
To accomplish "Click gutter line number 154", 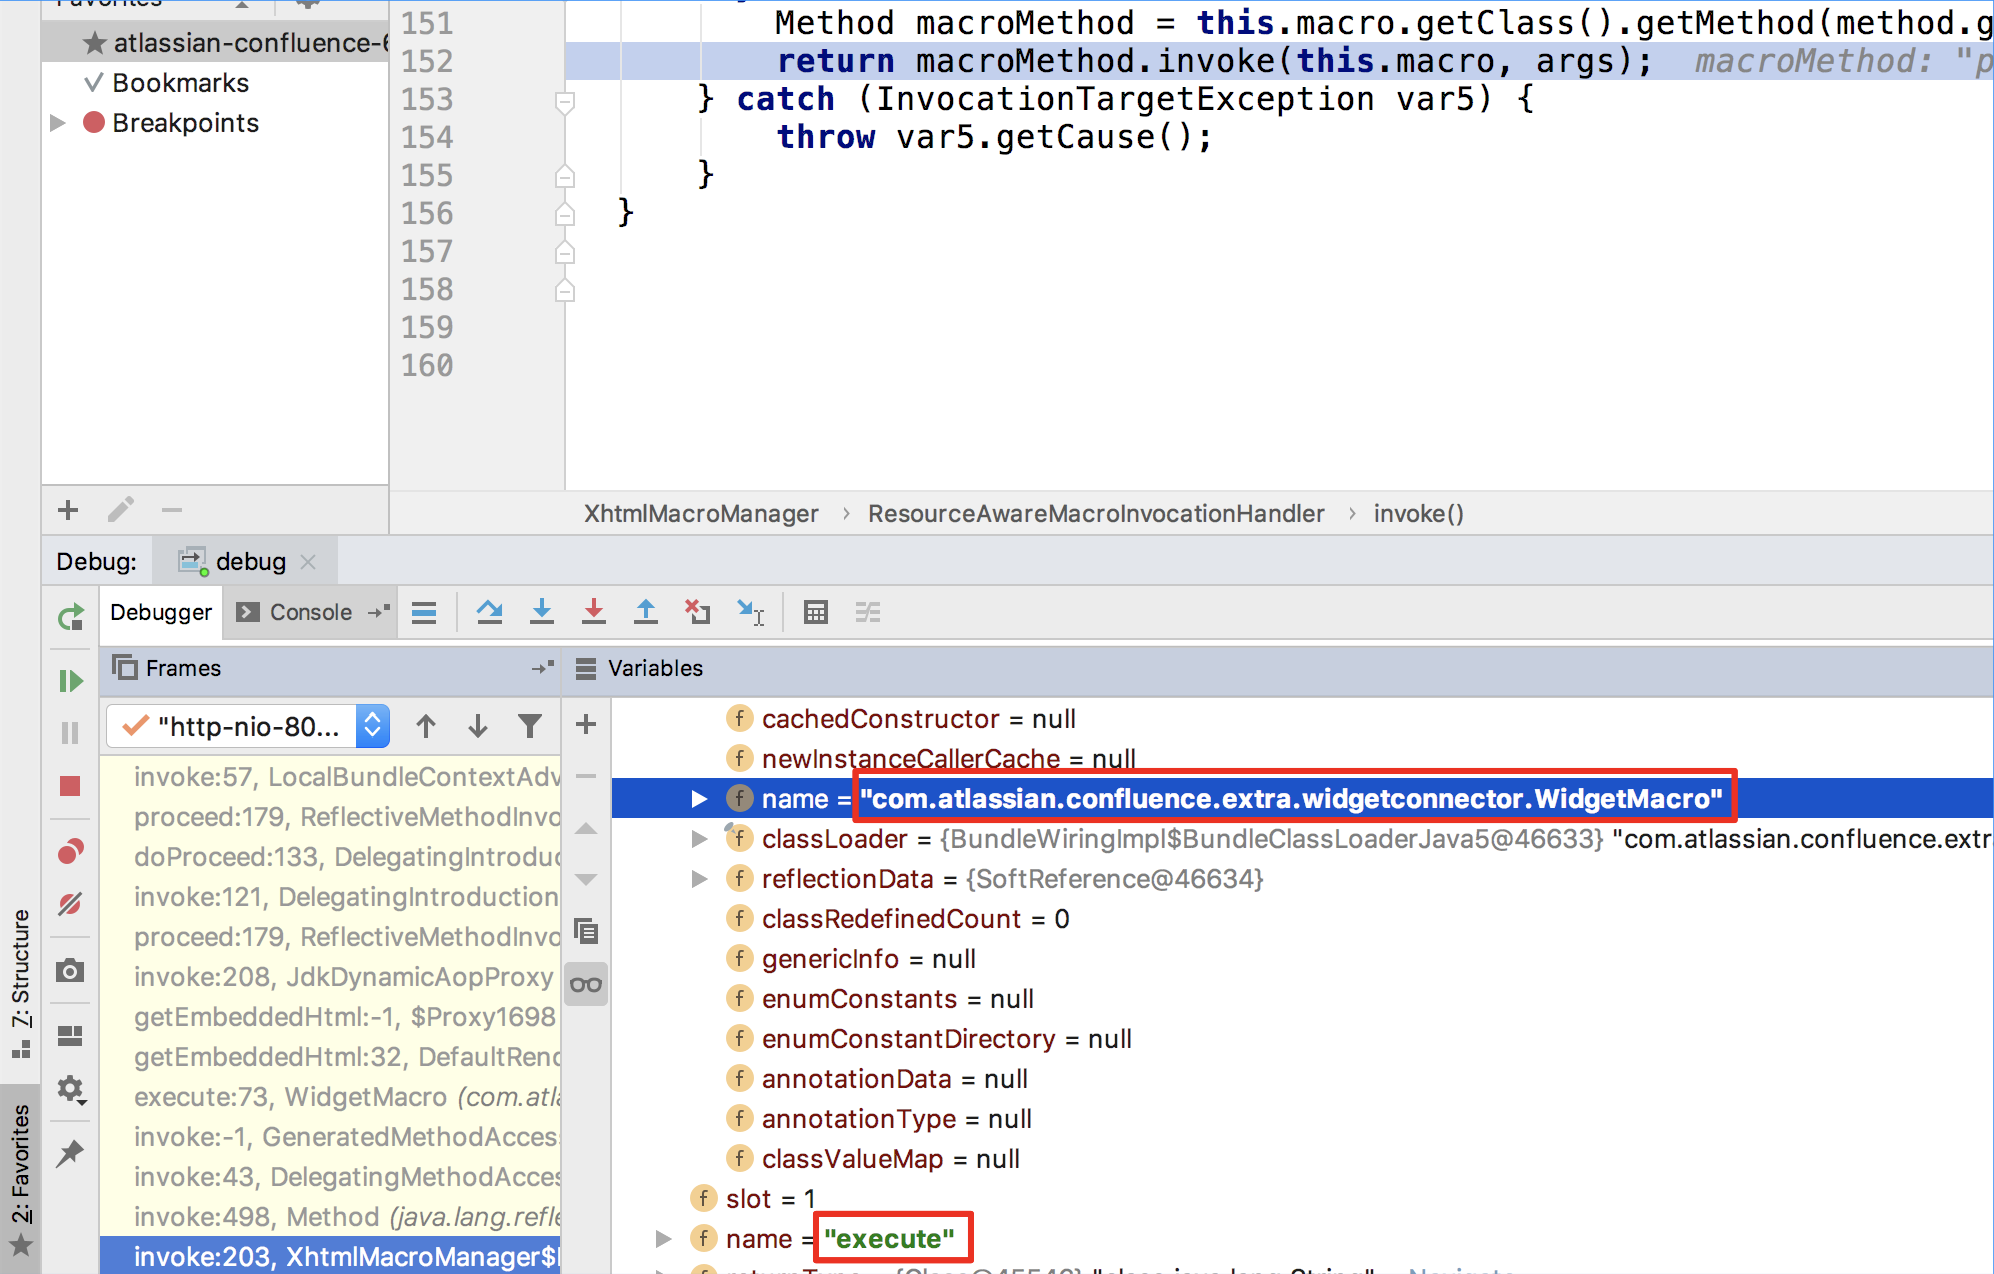I will tap(427, 137).
